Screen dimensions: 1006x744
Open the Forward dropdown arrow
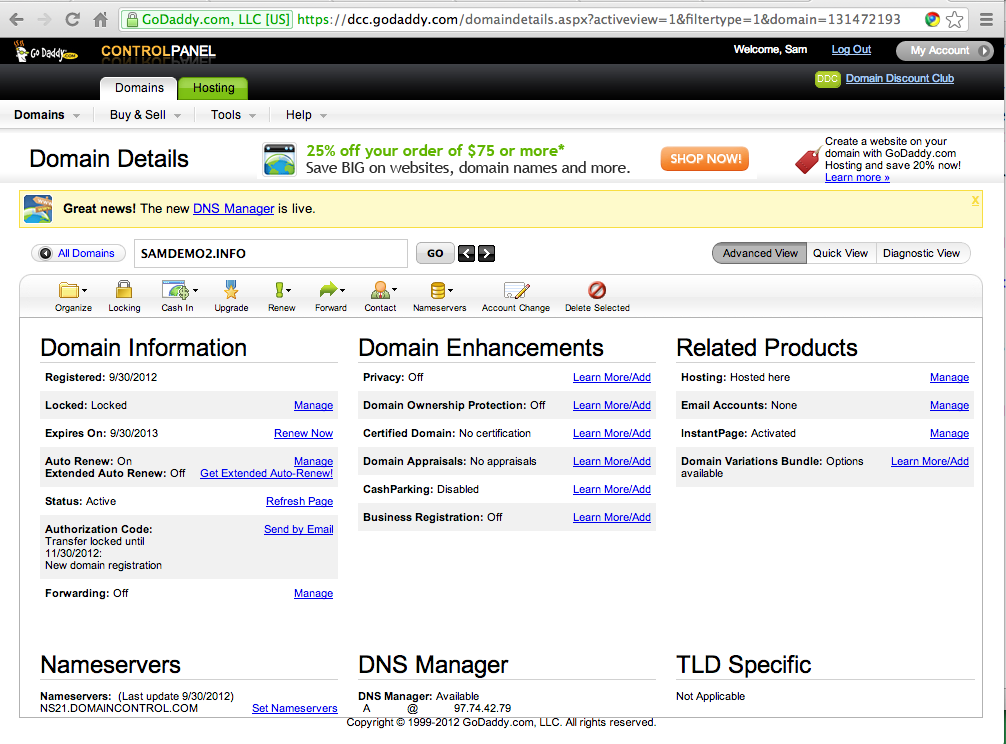click(x=343, y=291)
